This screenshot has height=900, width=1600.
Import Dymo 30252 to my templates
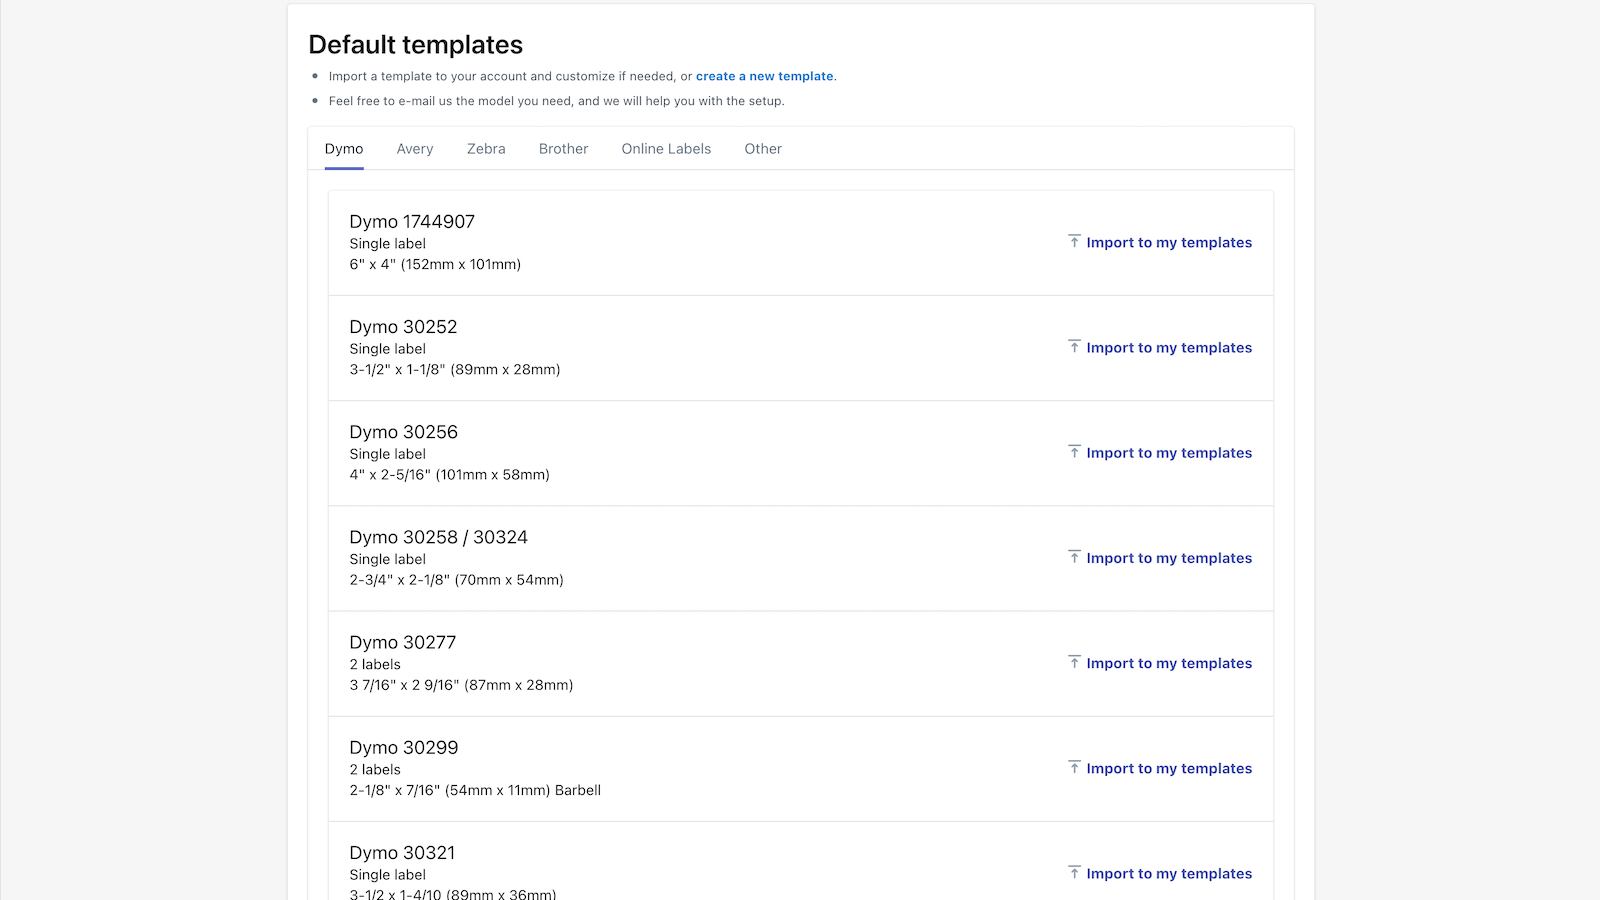click(1169, 348)
